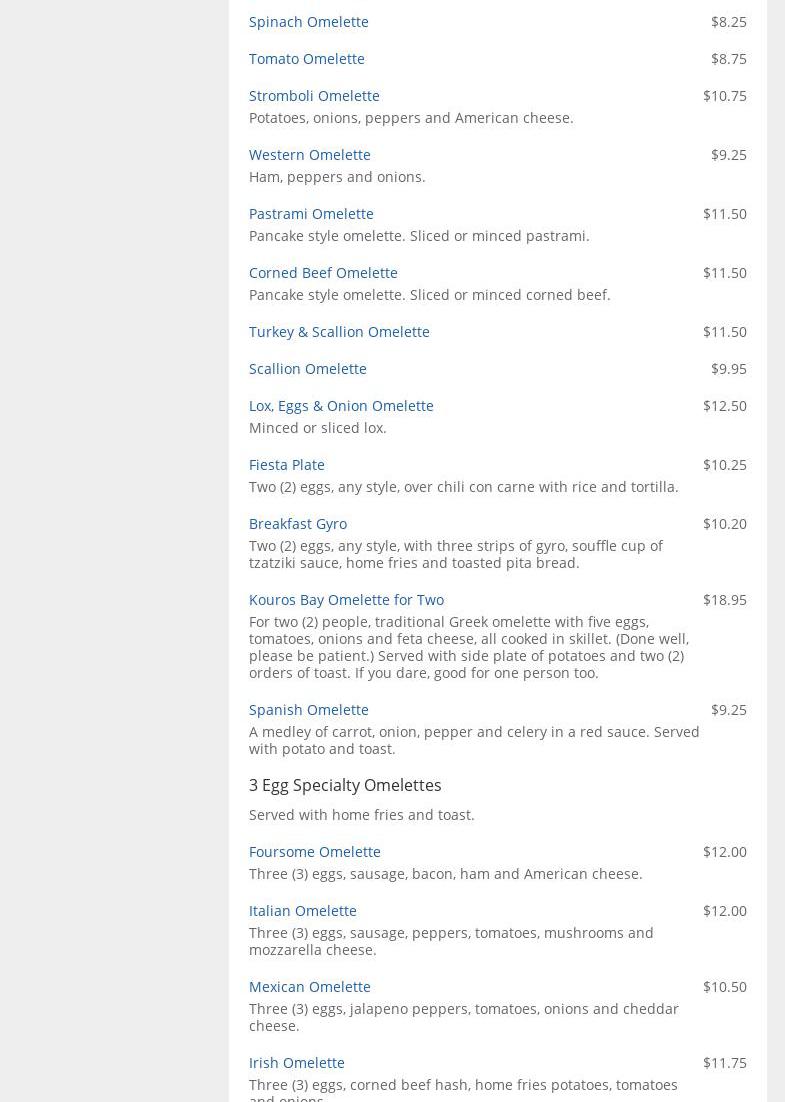Open the Spinach Omelette menu item
The height and width of the screenshot is (1102, 785).
tap(308, 21)
